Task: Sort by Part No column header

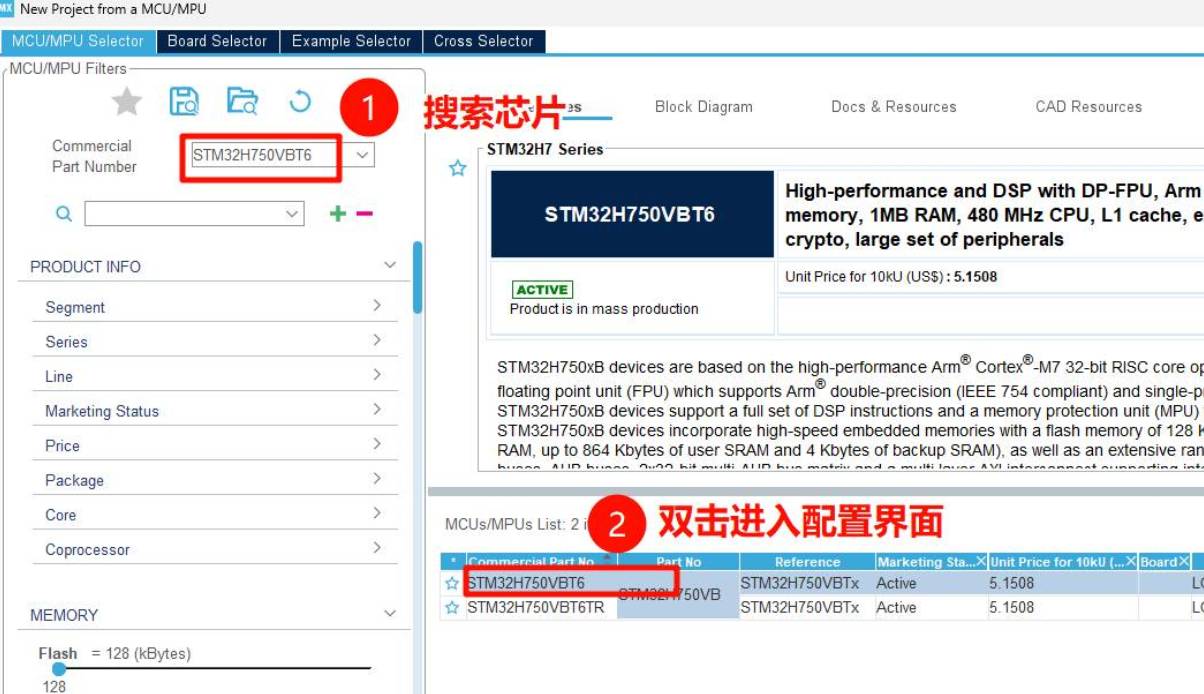Action: coord(679,562)
